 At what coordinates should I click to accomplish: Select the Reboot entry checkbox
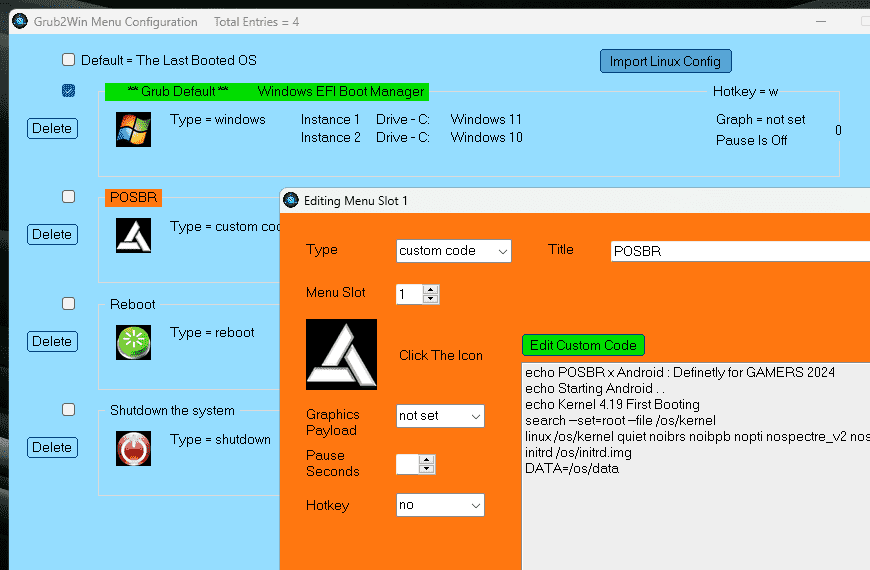69,303
